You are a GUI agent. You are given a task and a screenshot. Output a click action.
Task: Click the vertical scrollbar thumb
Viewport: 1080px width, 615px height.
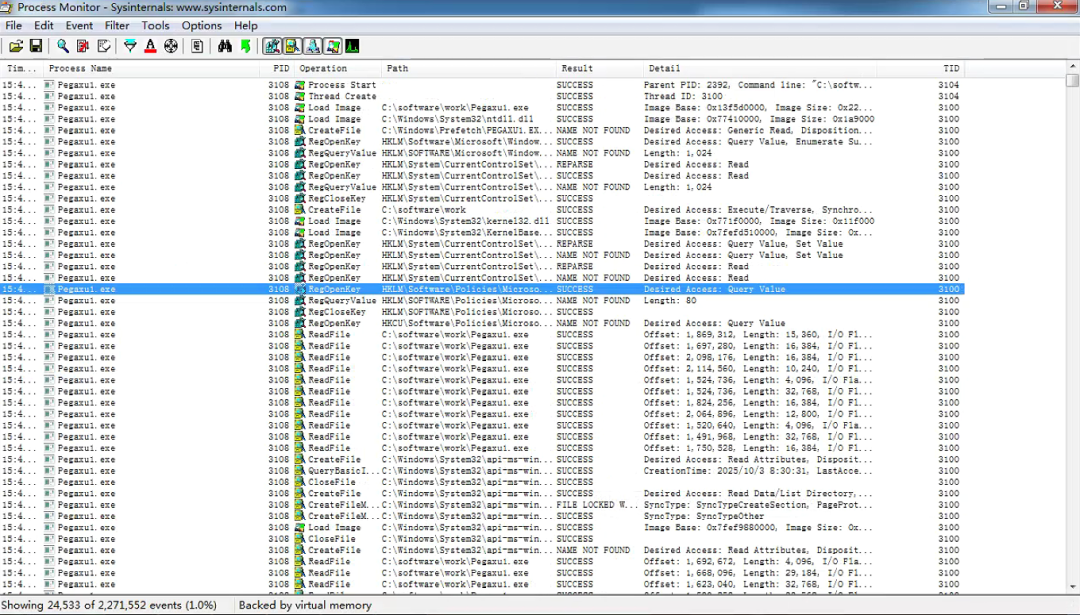tap(1072, 80)
